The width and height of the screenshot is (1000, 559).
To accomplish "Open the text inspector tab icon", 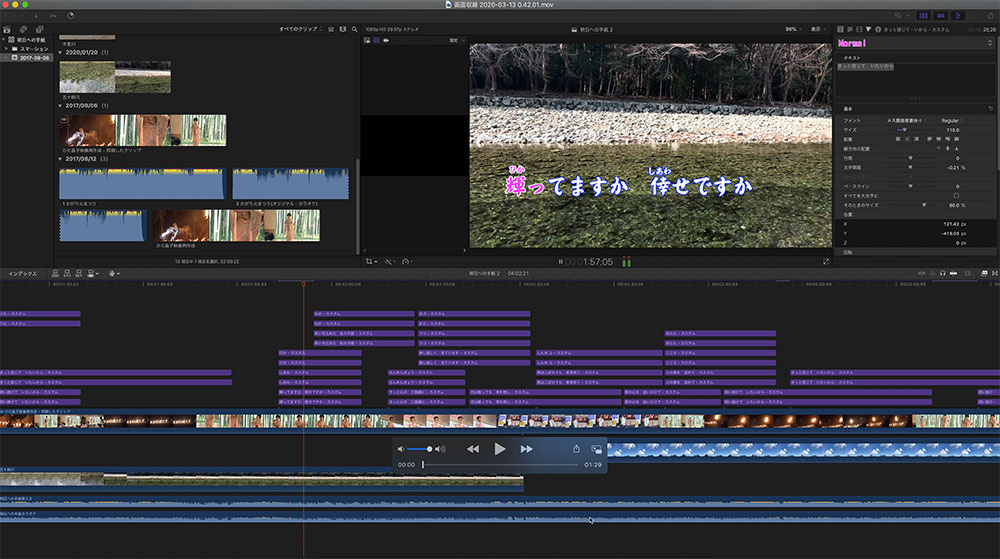I will pos(848,29).
